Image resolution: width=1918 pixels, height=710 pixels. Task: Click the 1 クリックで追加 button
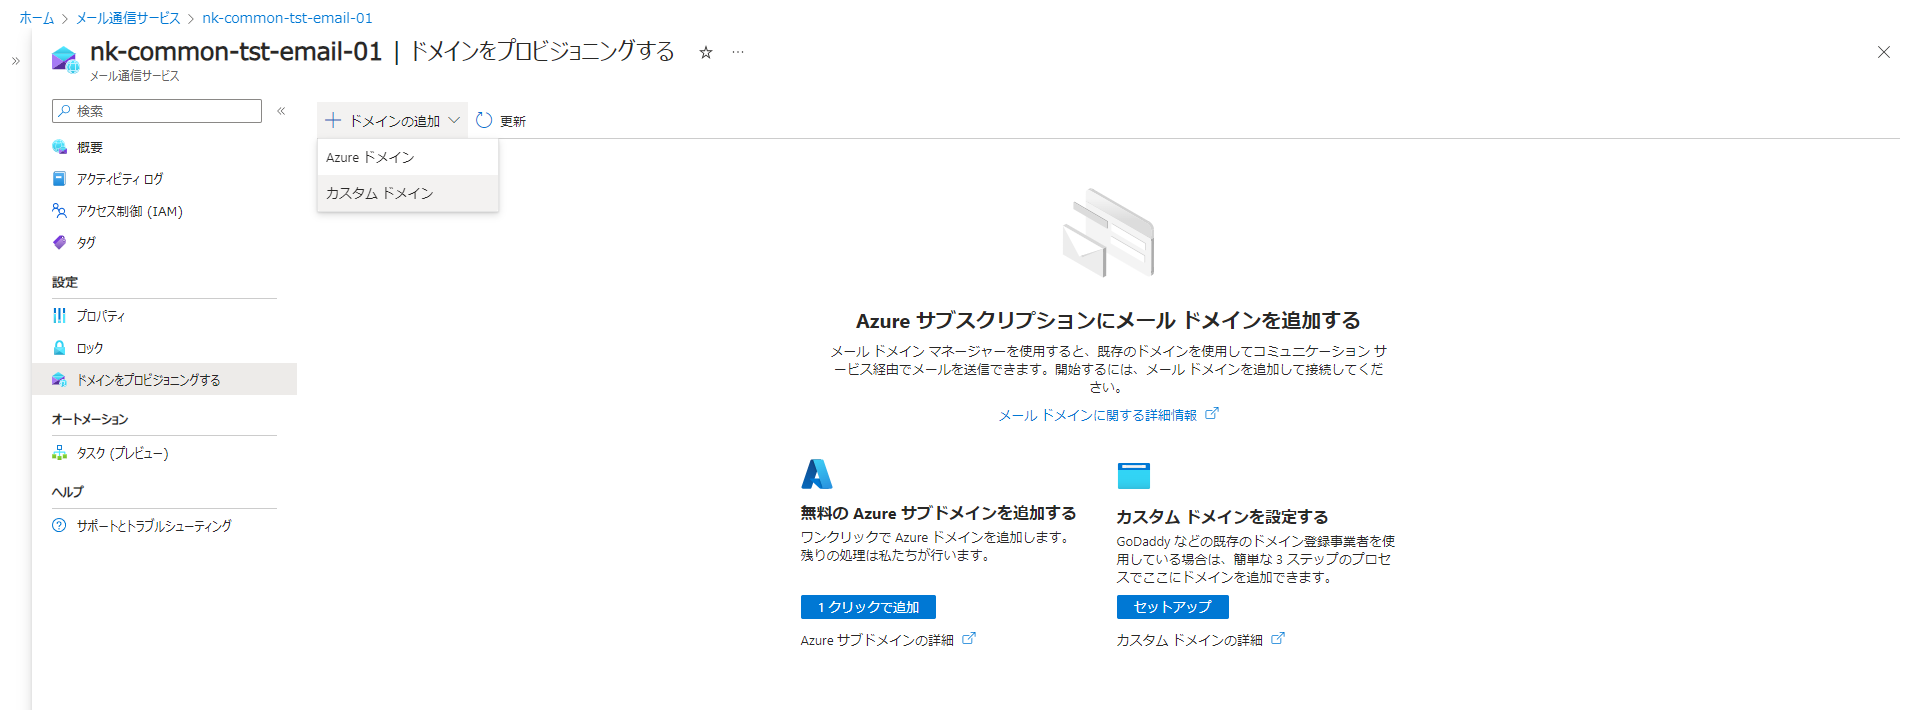pyautogui.click(x=868, y=607)
